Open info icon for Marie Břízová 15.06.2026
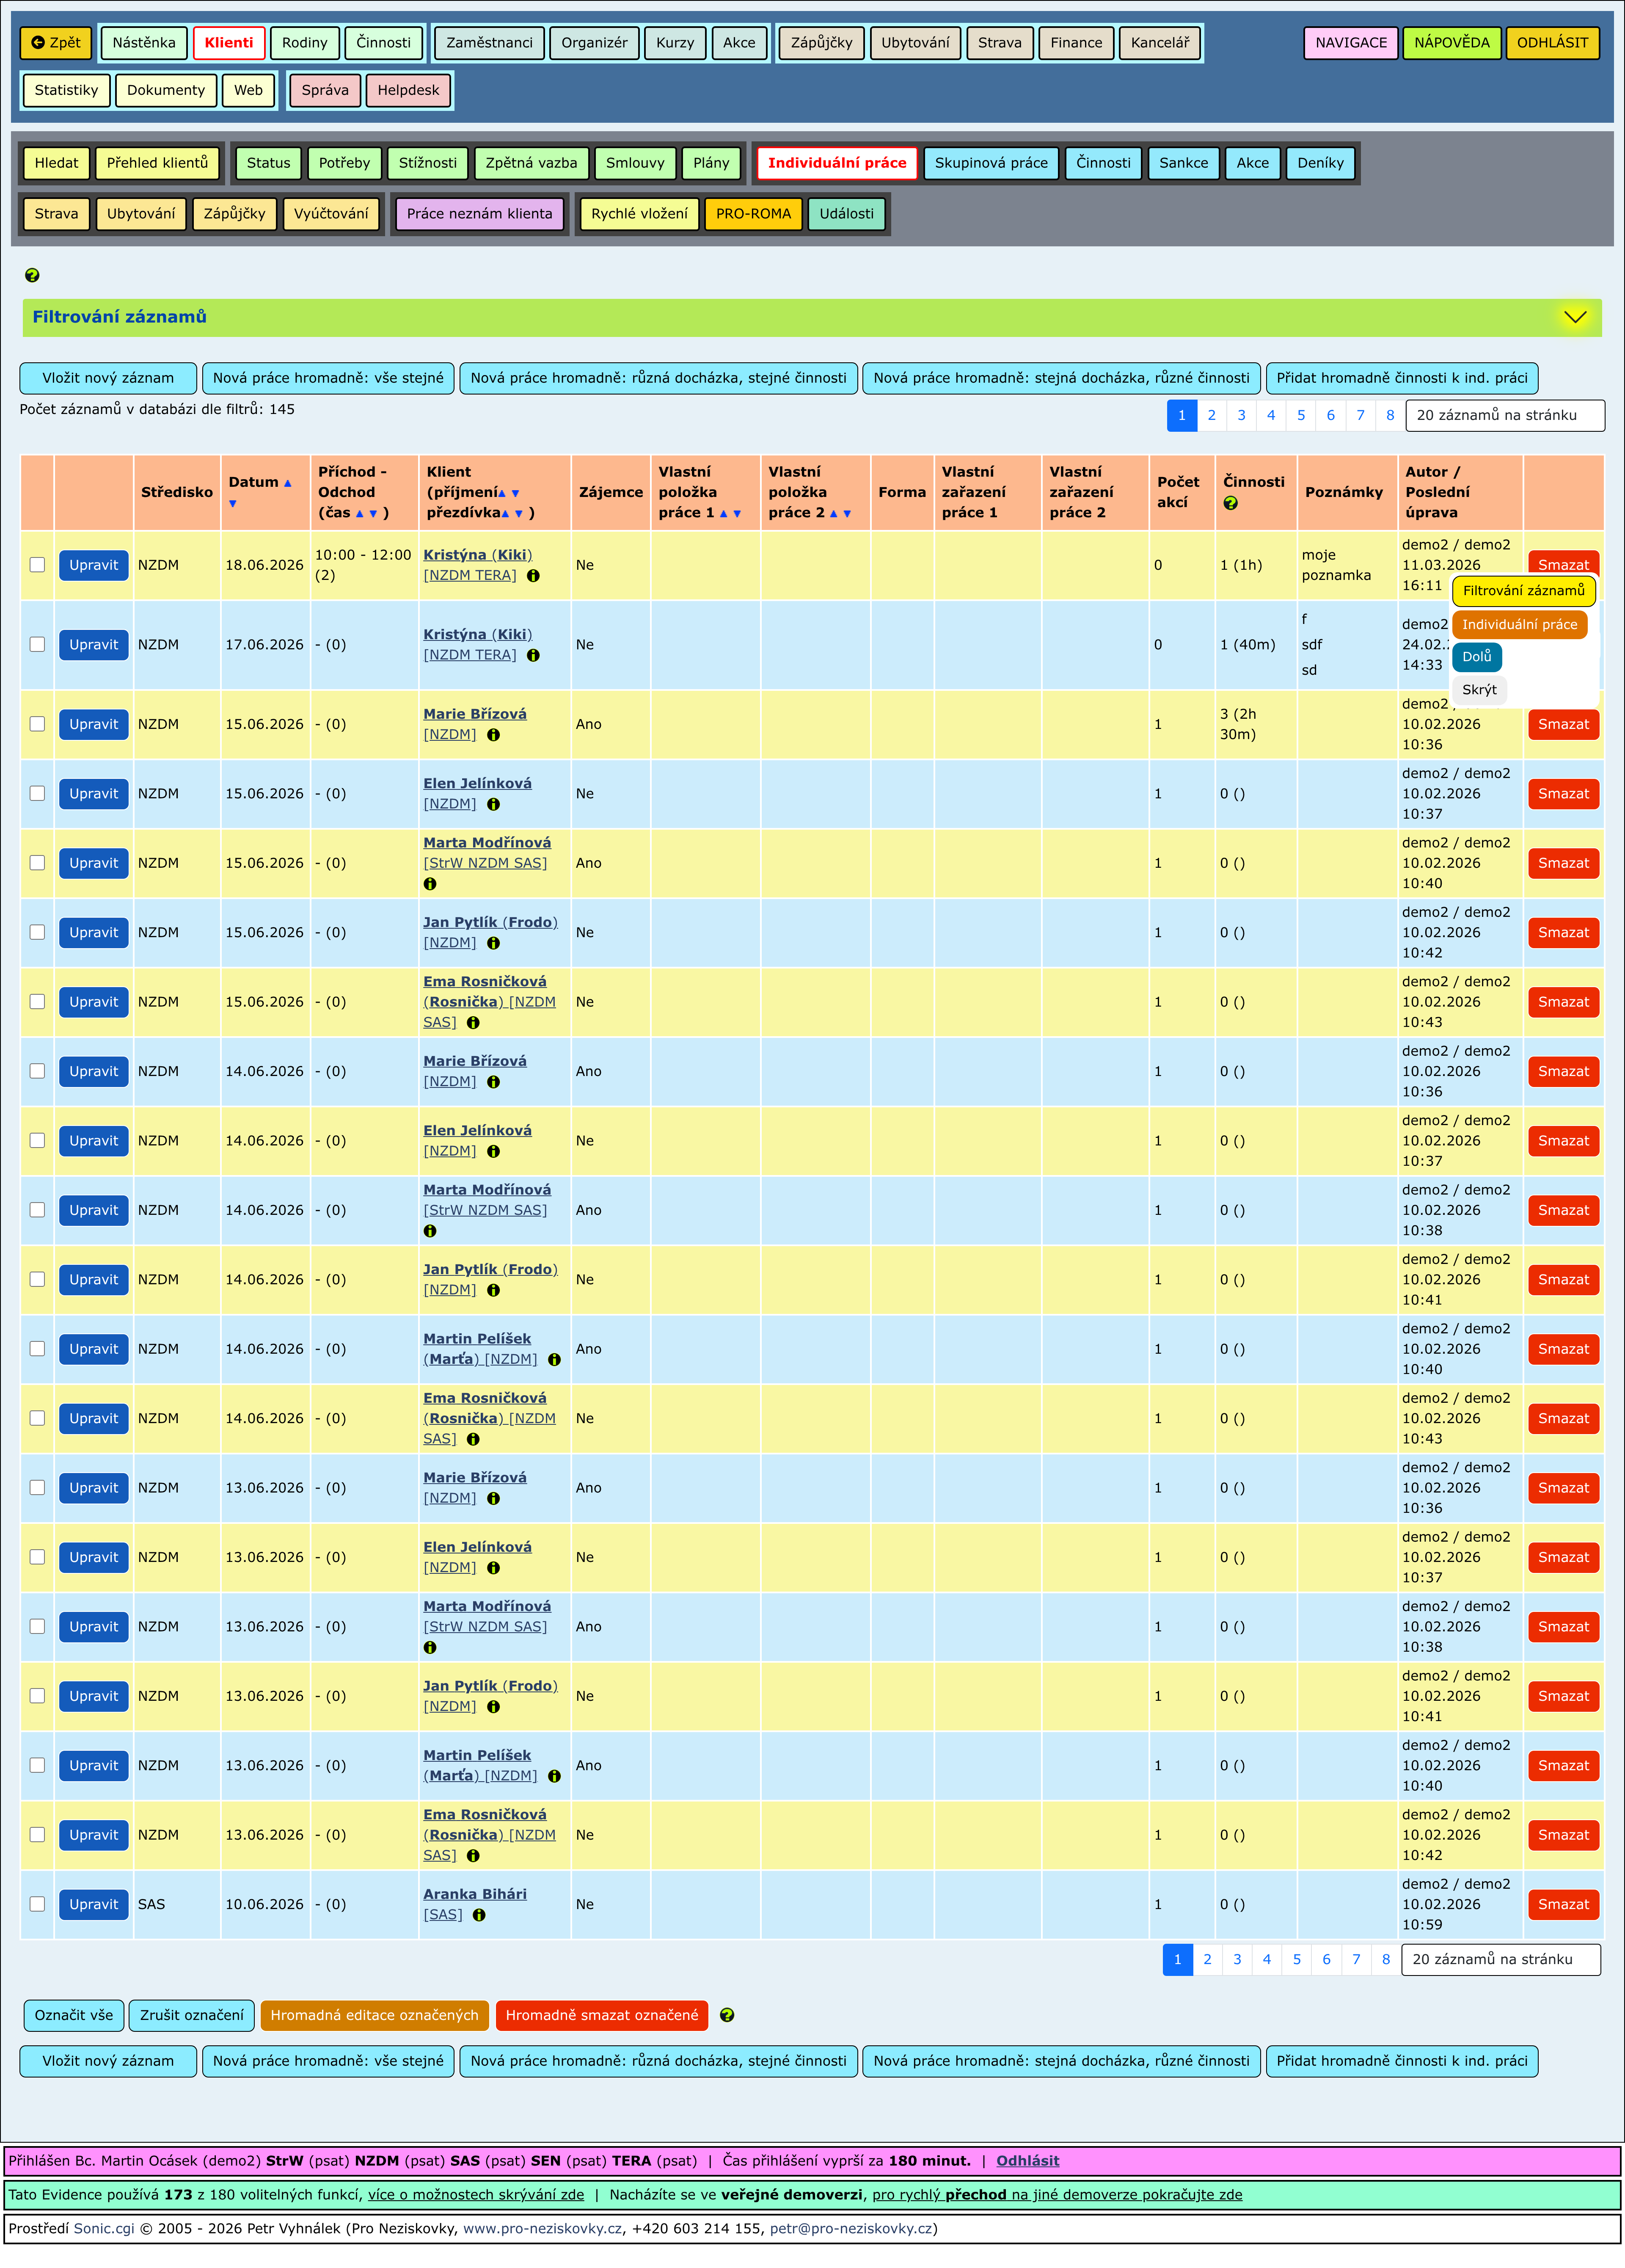This screenshot has height=2268, width=1625. 493,735
